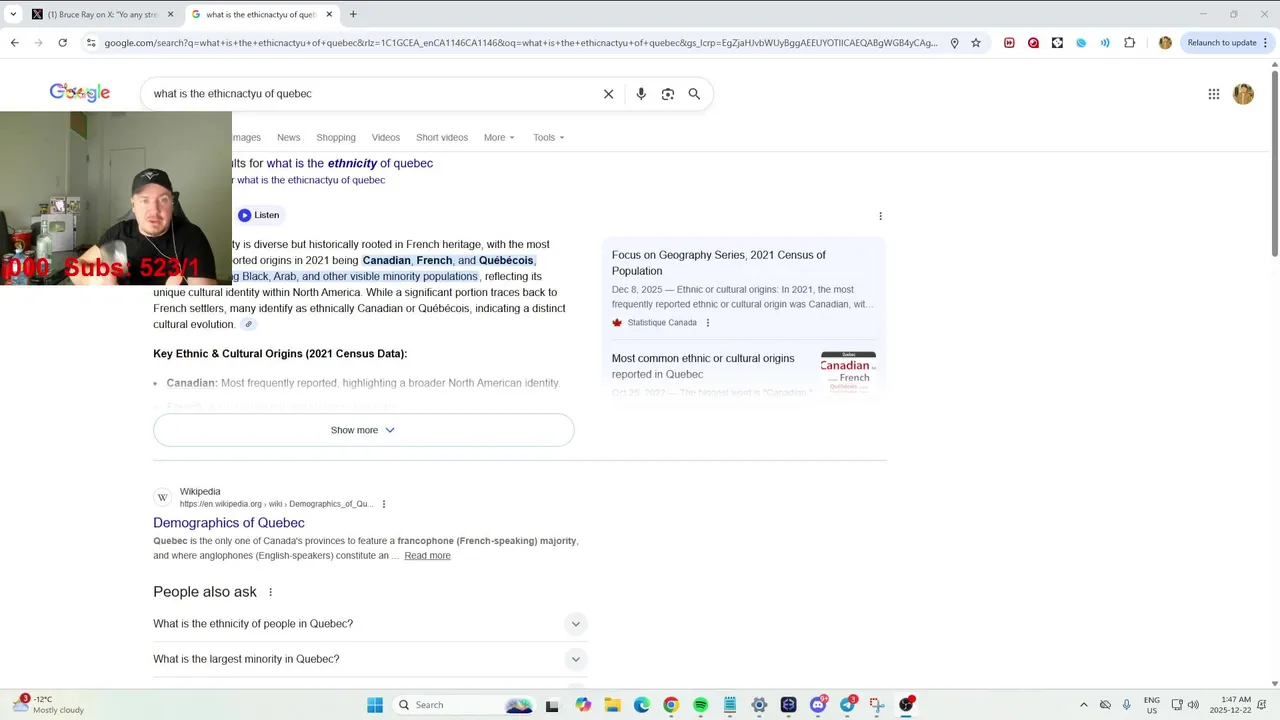The height and width of the screenshot is (720, 1280).
Task: Submit search with the magnifying glass icon
Action: pyautogui.click(x=694, y=94)
